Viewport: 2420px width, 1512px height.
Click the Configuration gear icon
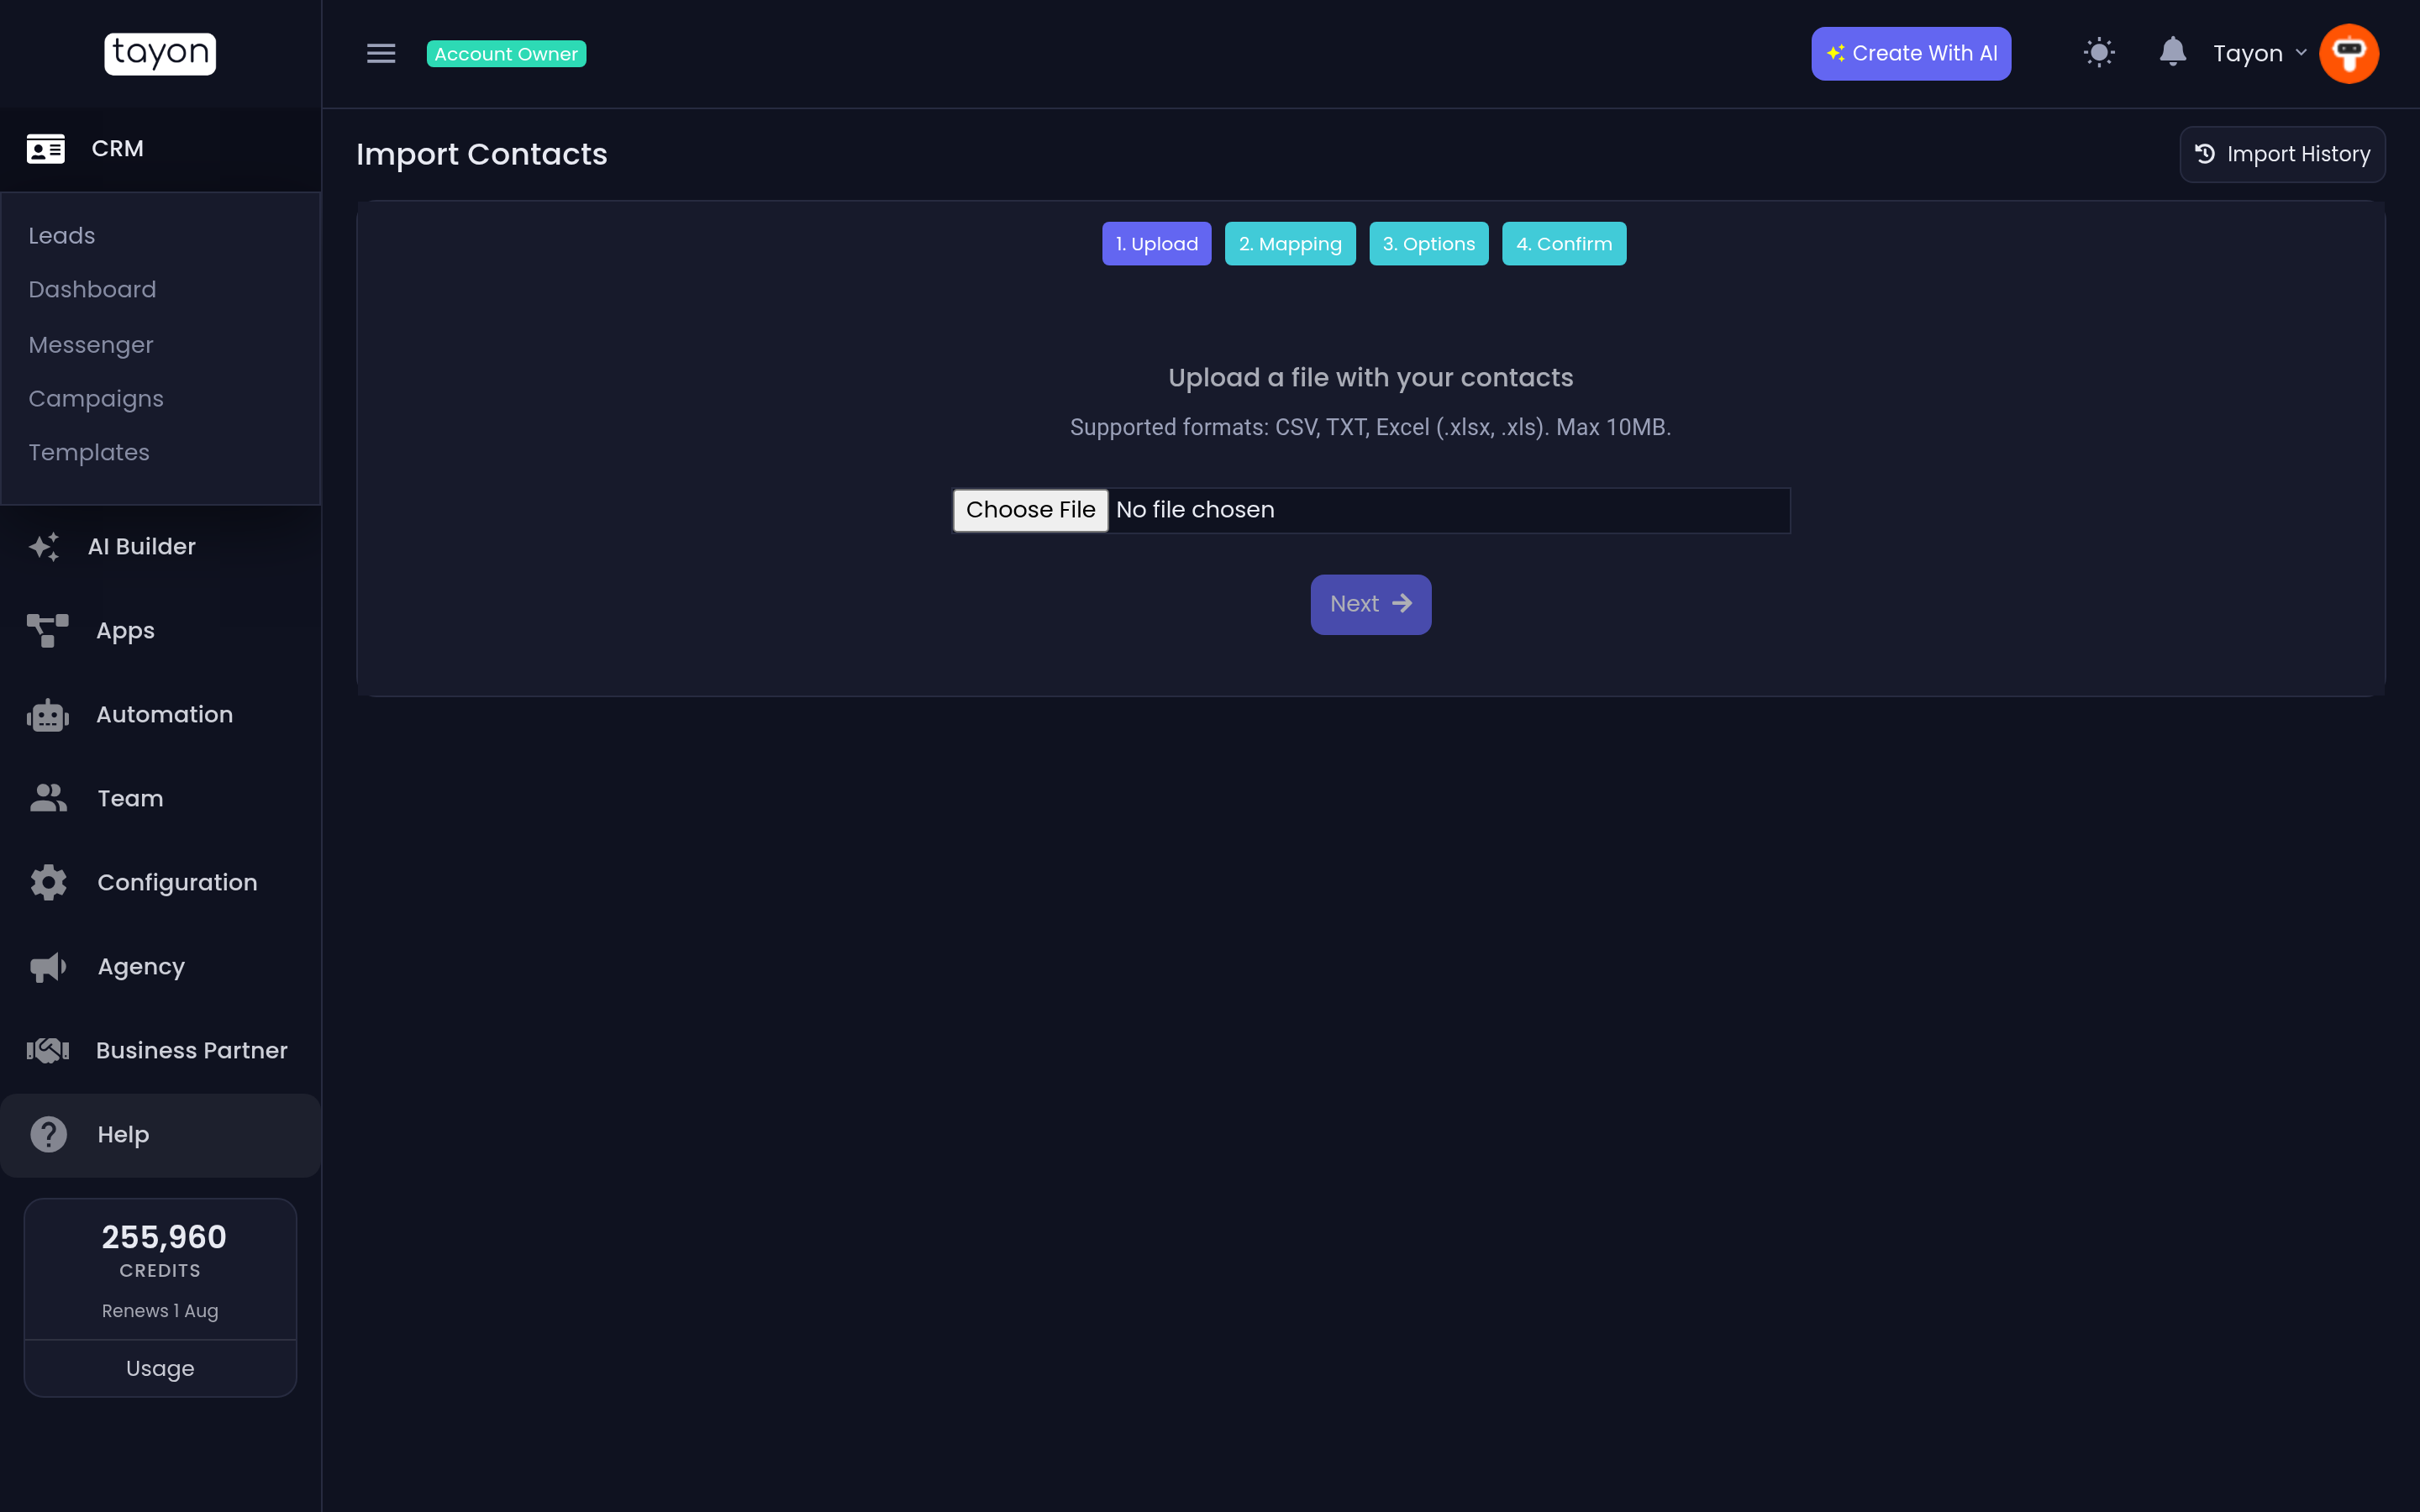48,882
